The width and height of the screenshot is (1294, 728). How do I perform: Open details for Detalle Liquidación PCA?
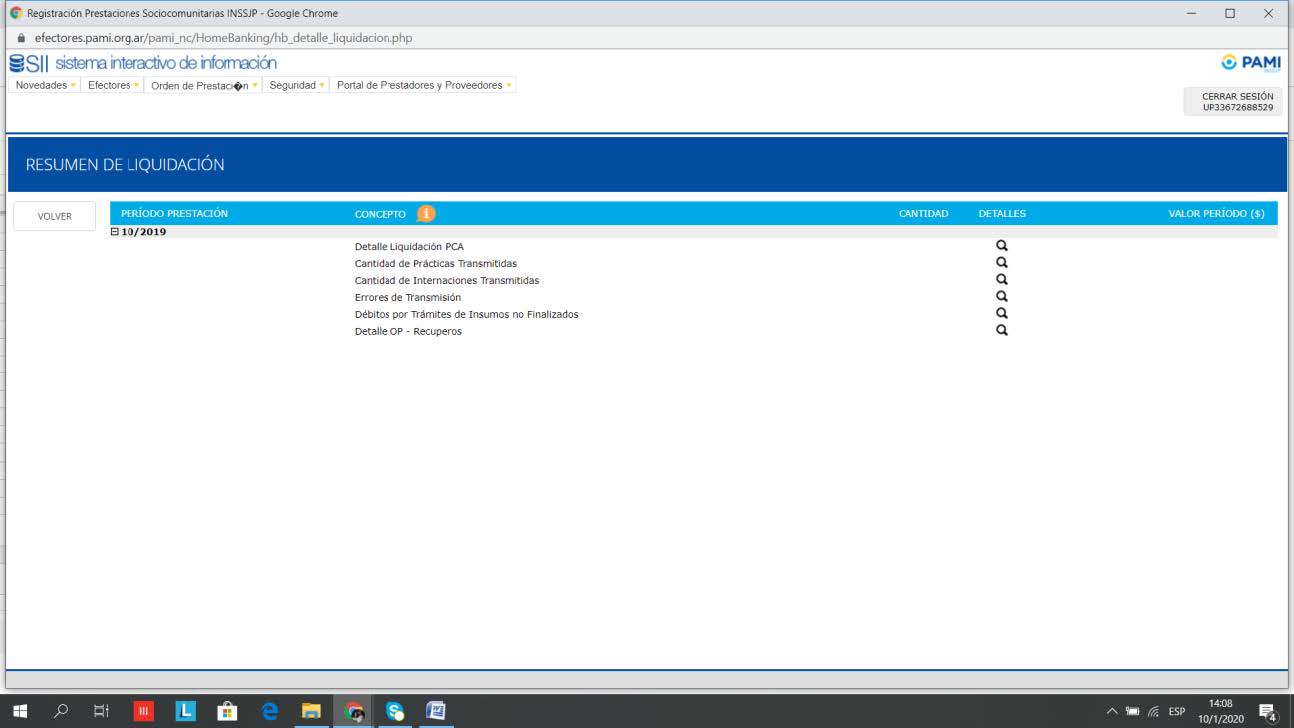click(1002, 246)
